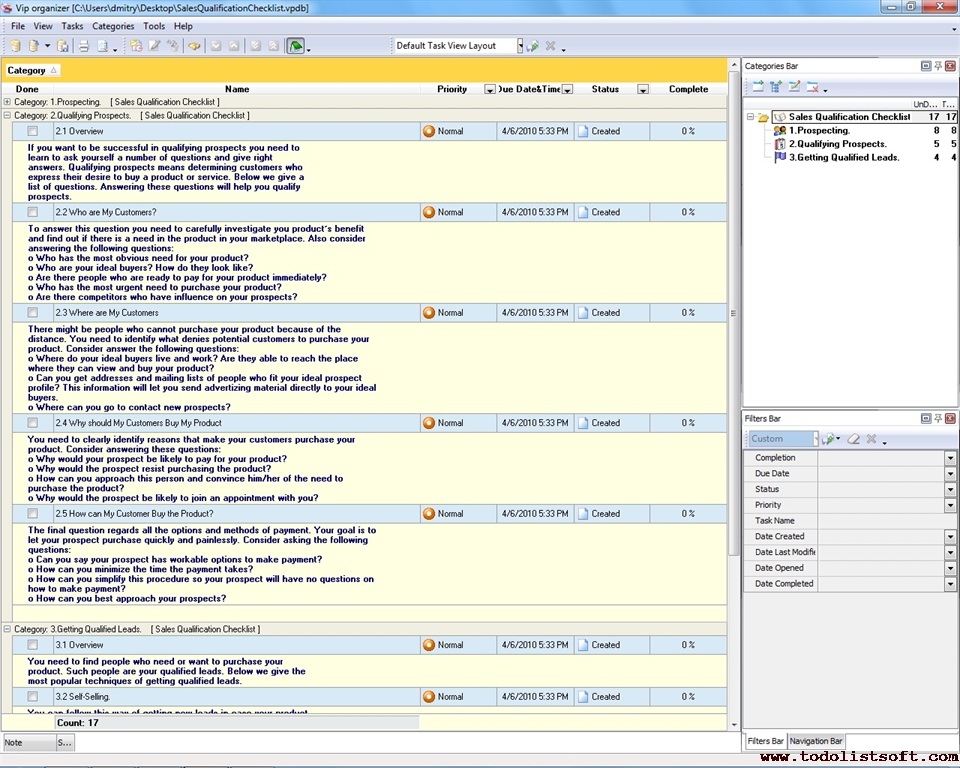
Task: Tick the checkbox for 2.4 Why should My Customers Buy
Action: click(33, 423)
